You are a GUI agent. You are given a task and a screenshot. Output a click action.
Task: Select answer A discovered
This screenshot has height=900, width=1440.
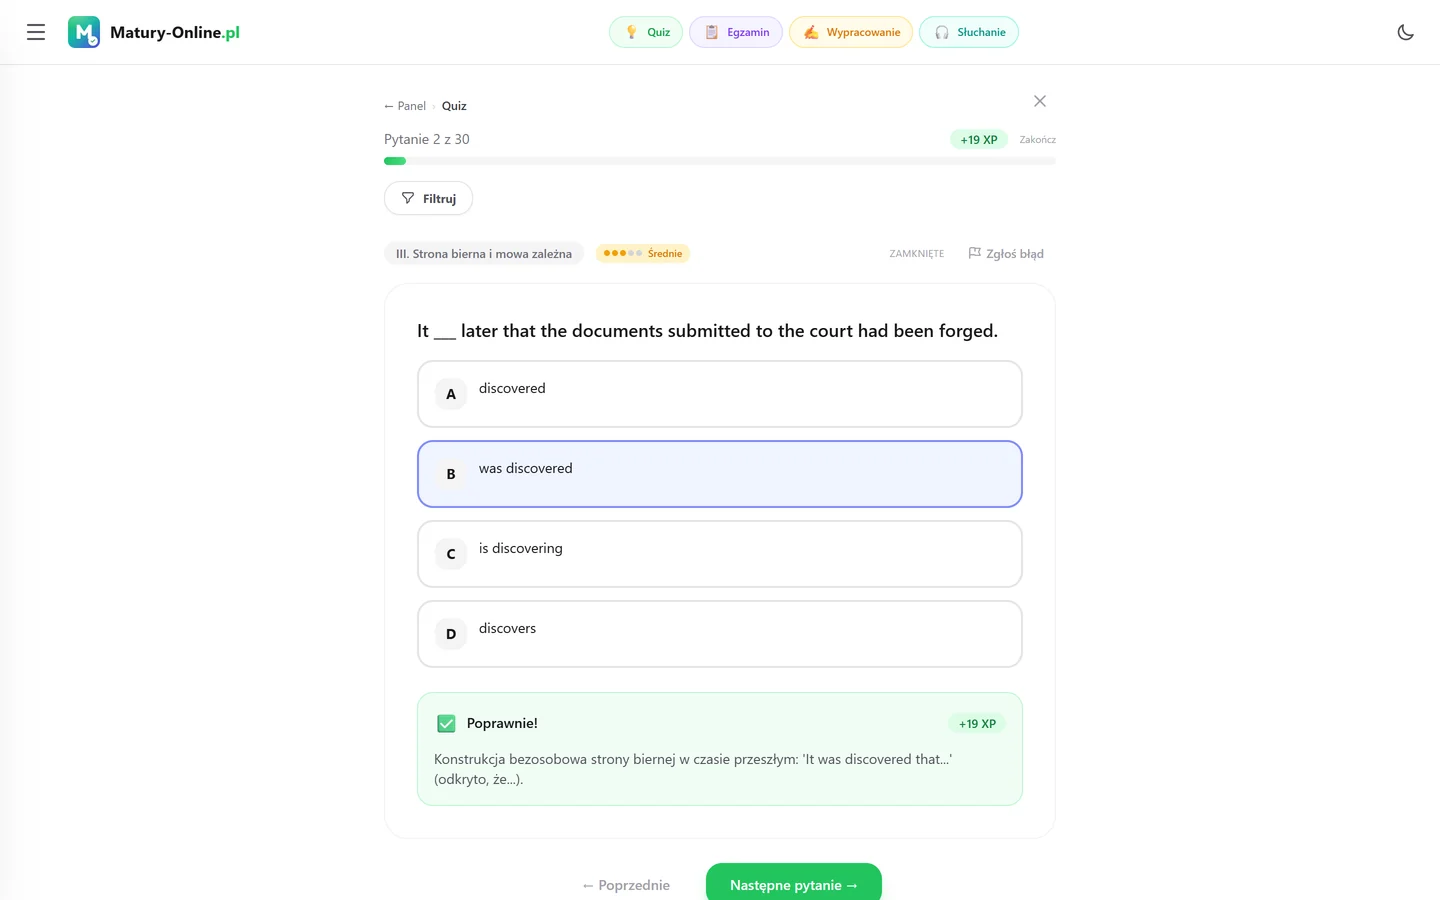click(720, 394)
